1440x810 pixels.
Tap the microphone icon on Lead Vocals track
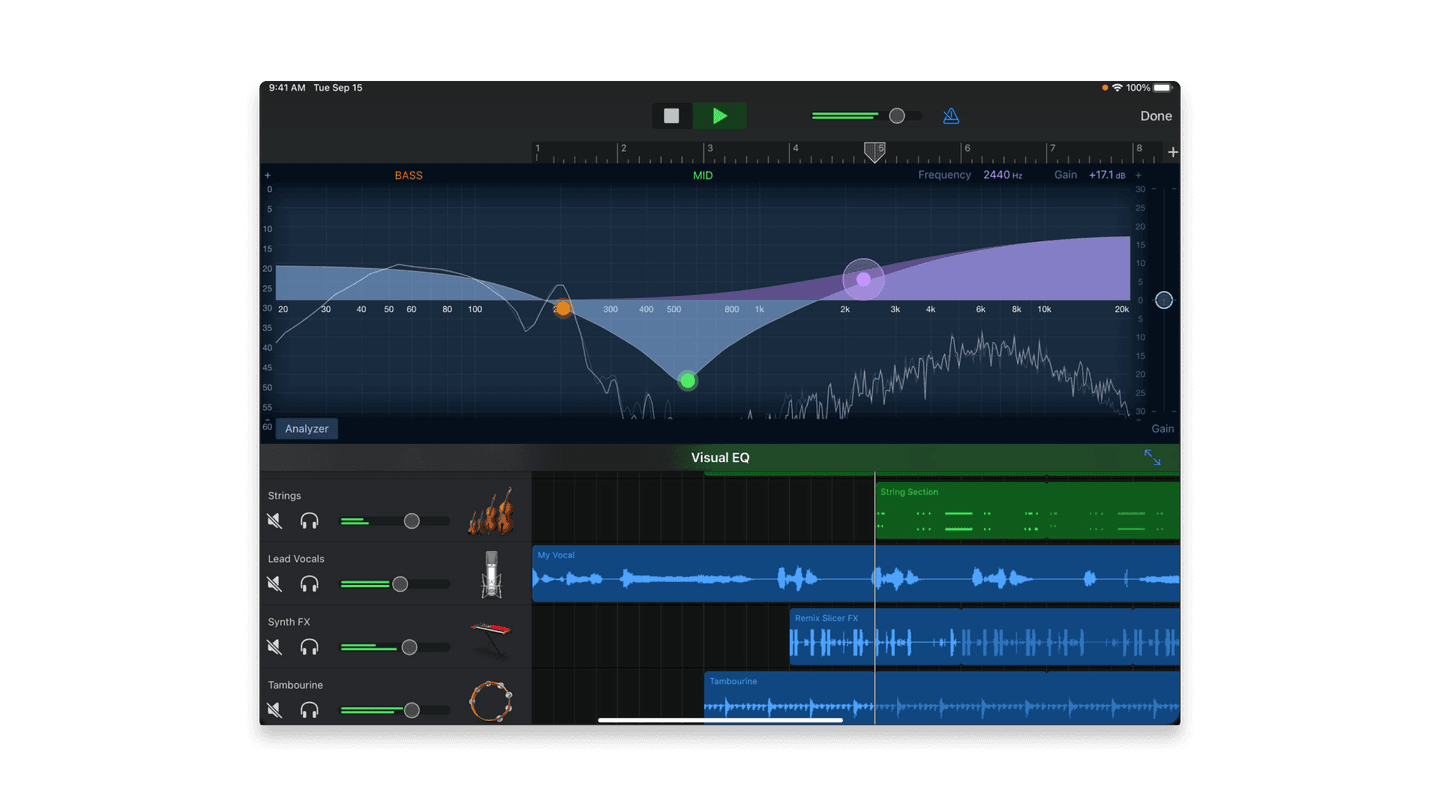point(491,575)
